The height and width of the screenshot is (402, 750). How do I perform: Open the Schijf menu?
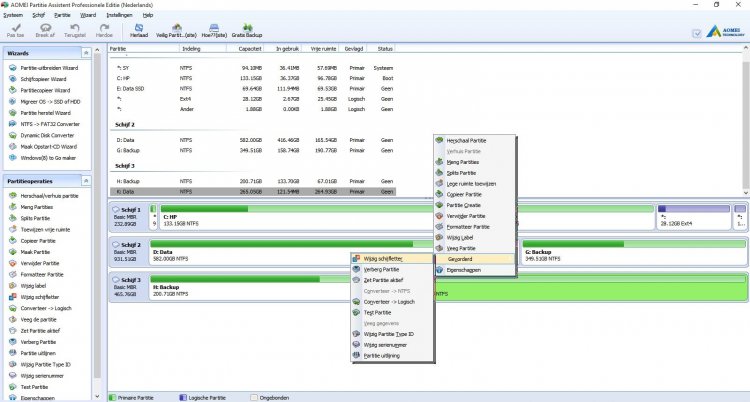(39, 15)
